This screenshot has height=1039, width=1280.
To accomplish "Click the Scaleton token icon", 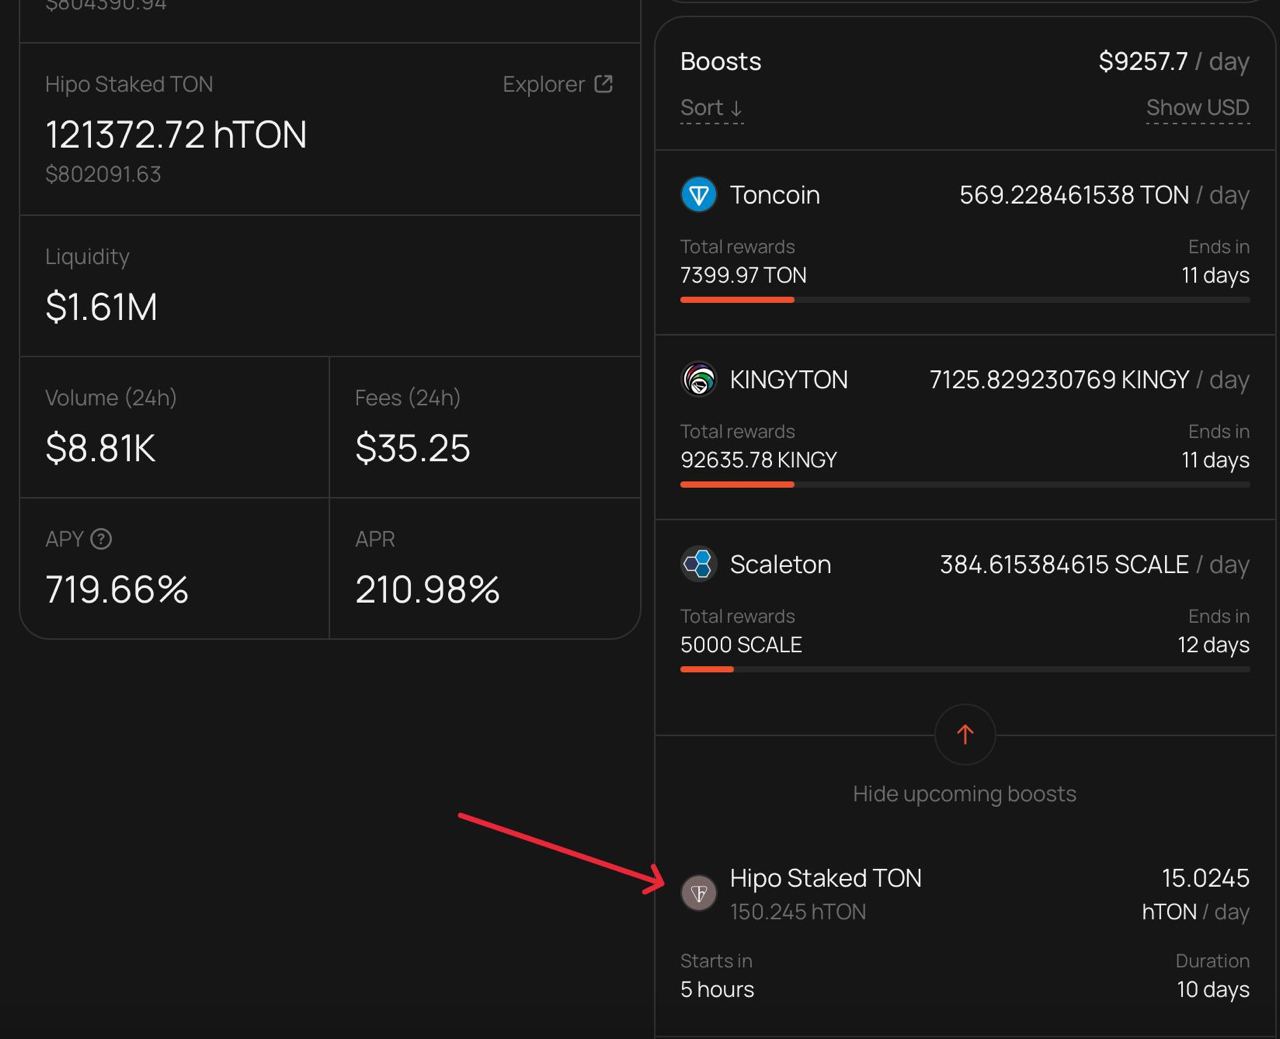I will (699, 564).
